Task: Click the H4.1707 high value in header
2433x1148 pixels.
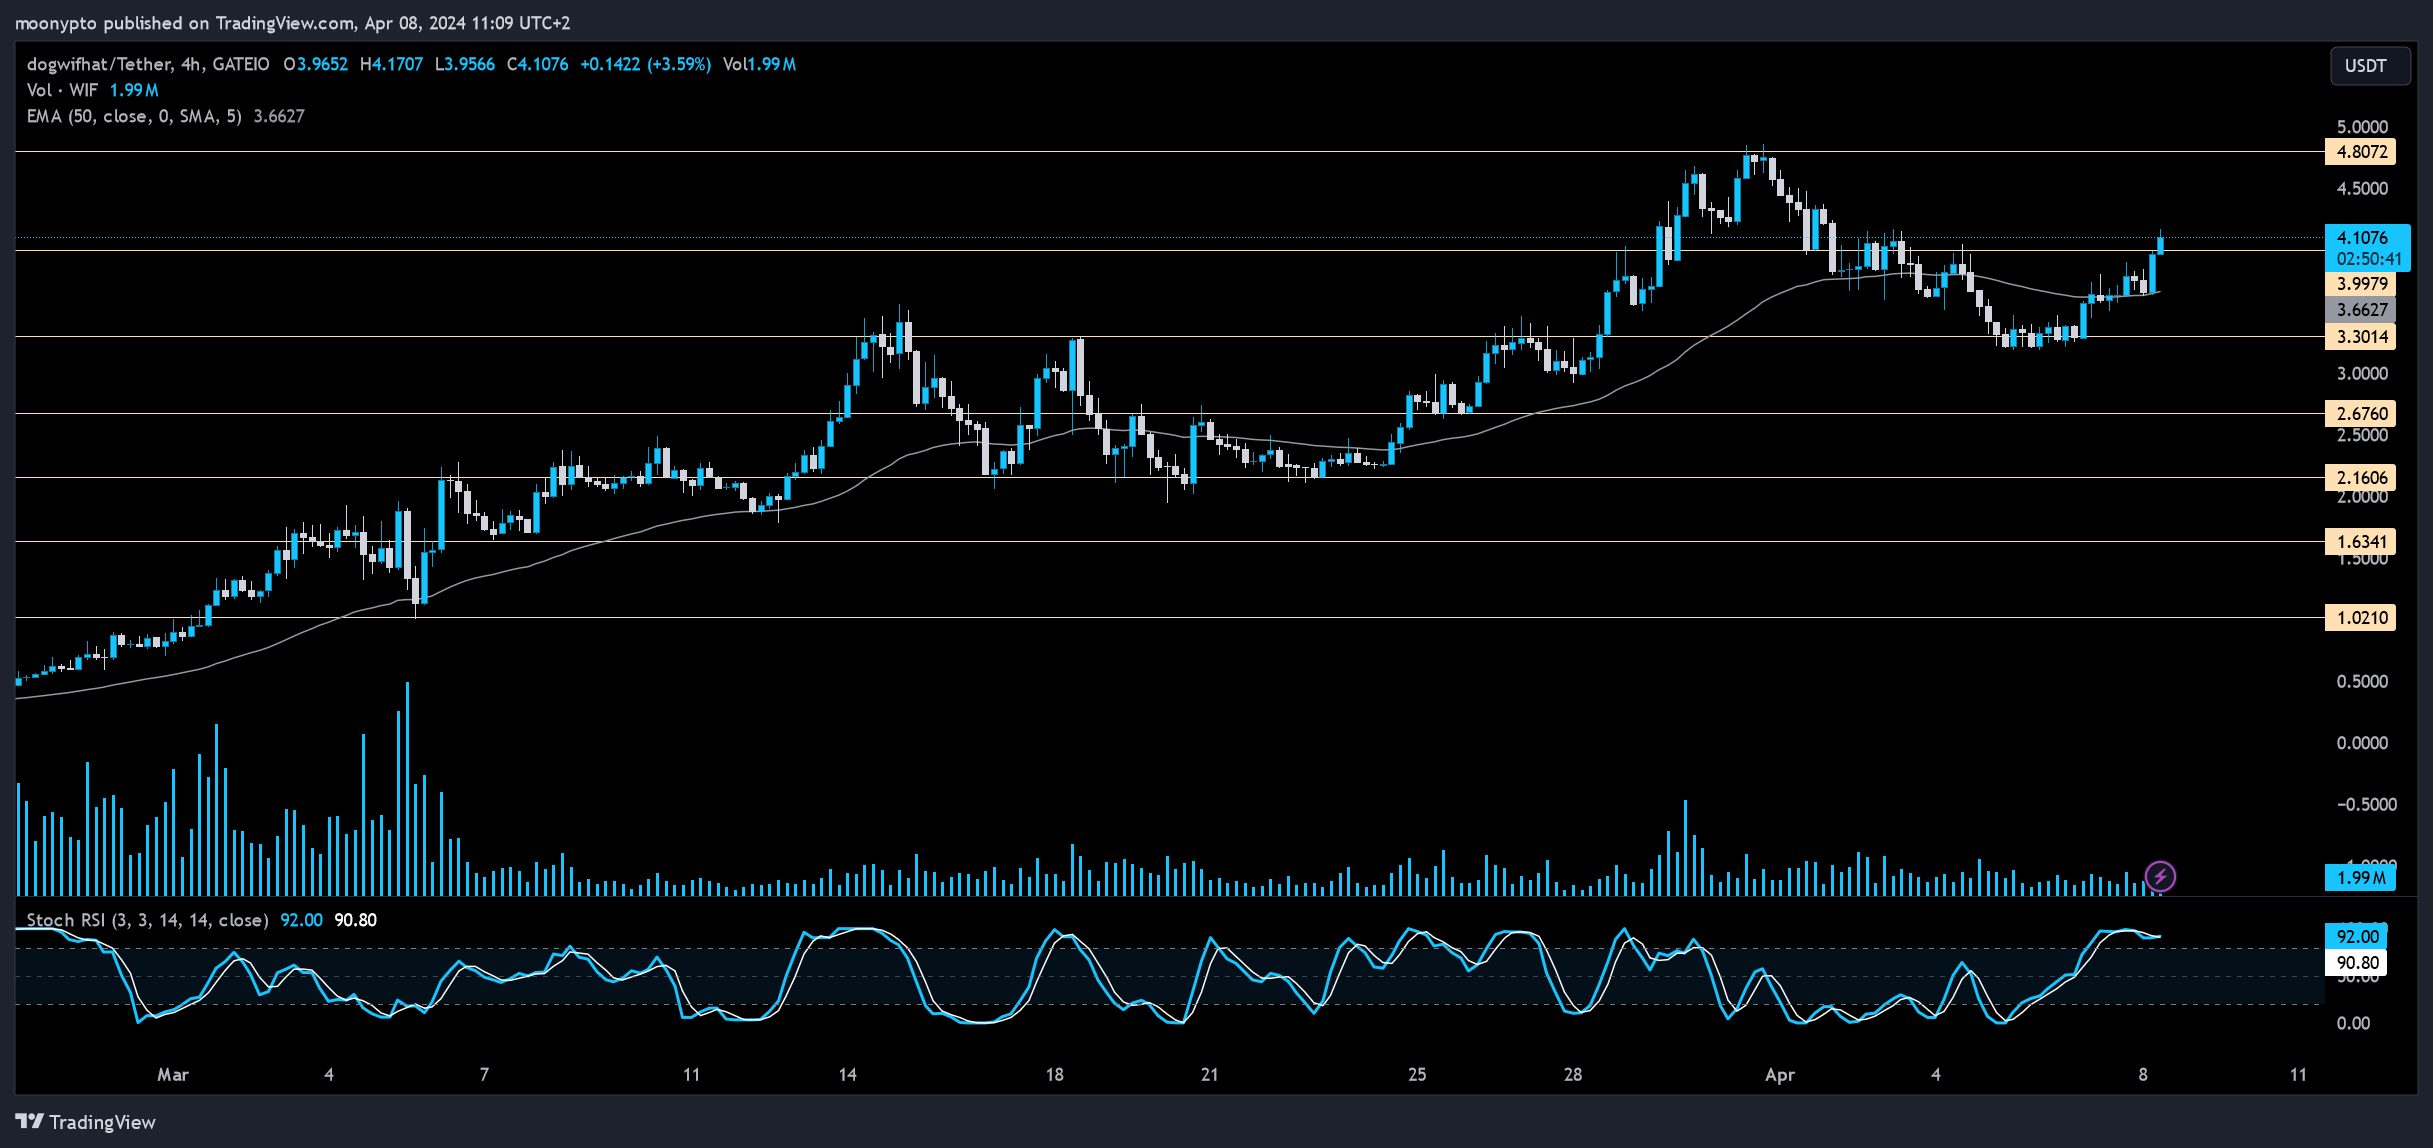Action: [x=392, y=64]
